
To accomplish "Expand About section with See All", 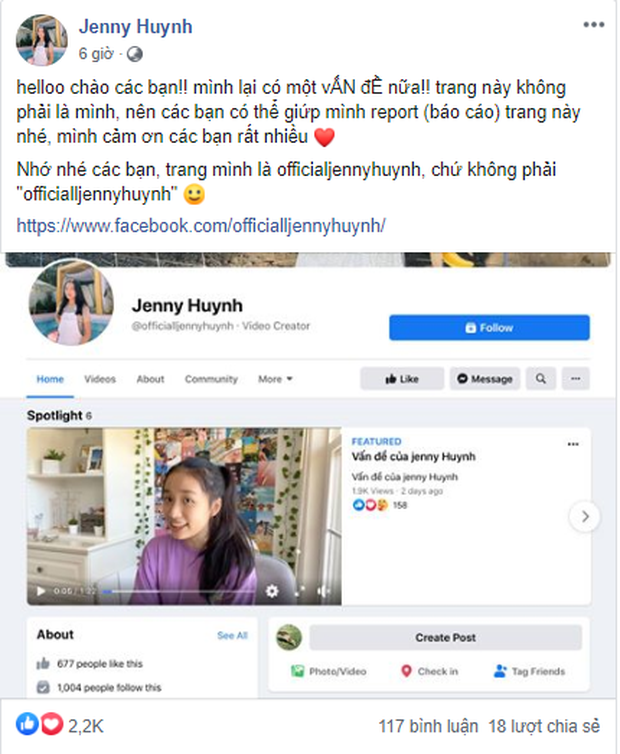I will click(x=232, y=635).
